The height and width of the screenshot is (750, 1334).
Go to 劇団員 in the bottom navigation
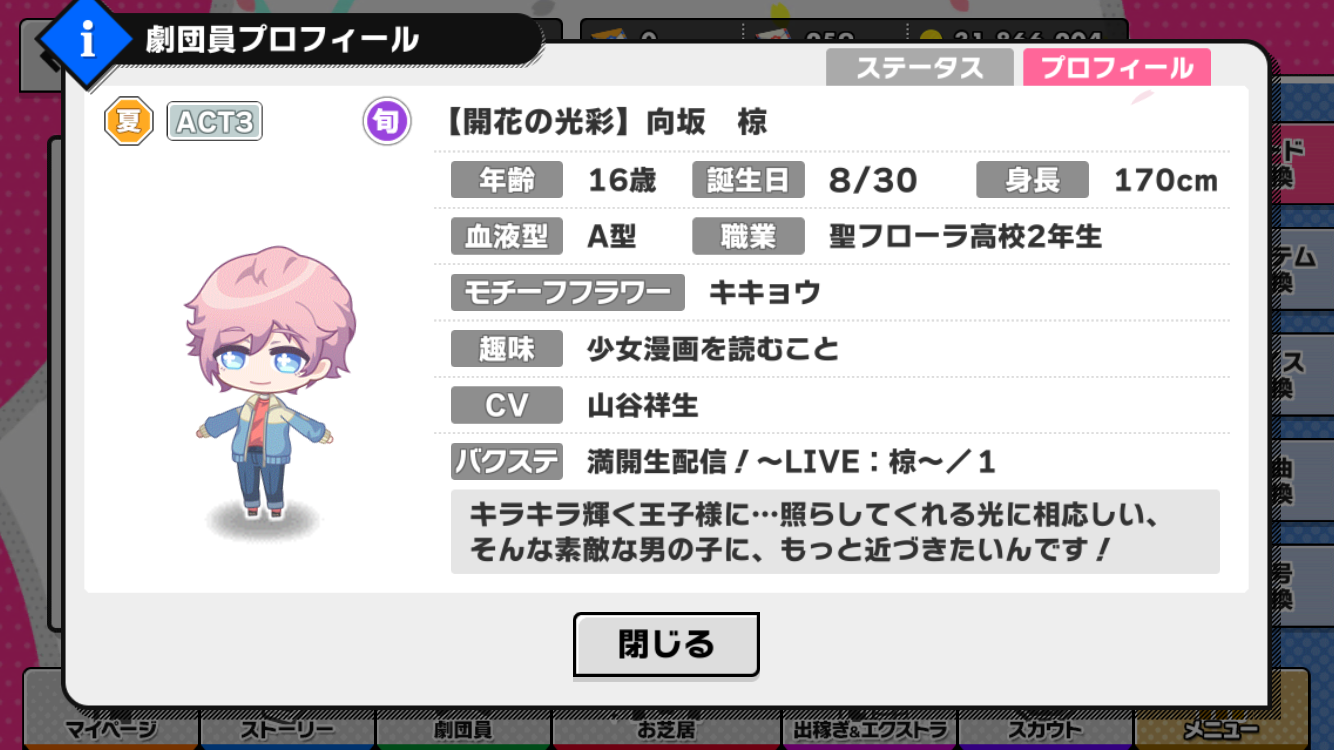tap(463, 728)
